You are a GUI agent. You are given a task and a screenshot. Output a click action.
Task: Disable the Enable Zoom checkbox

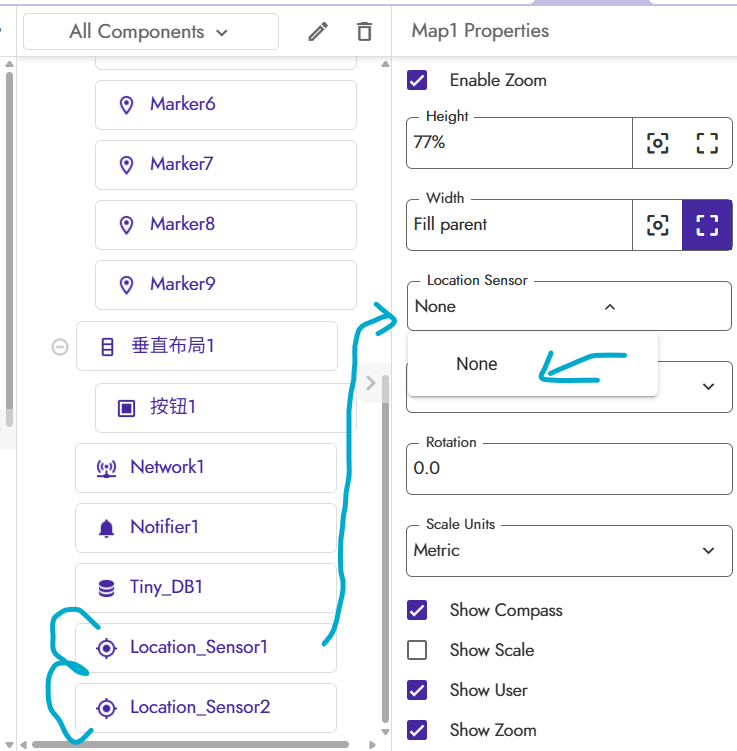(x=417, y=80)
